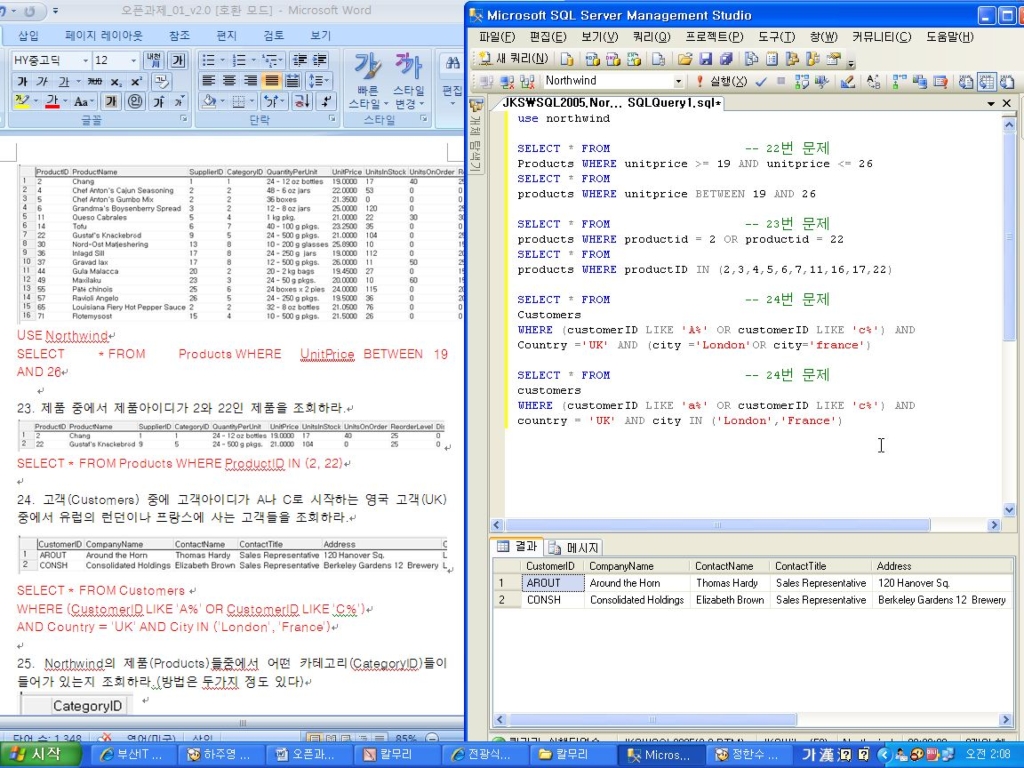The height and width of the screenshot is (768, 1024).
Task: Open the File (파일) menu in SSMS
Action: [497, 37]
